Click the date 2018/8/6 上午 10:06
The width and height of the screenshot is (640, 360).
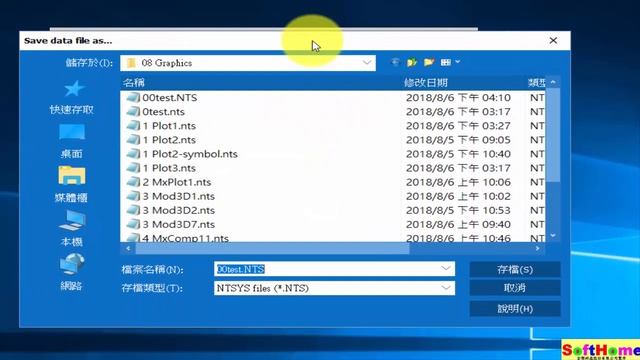coord(458,182)
